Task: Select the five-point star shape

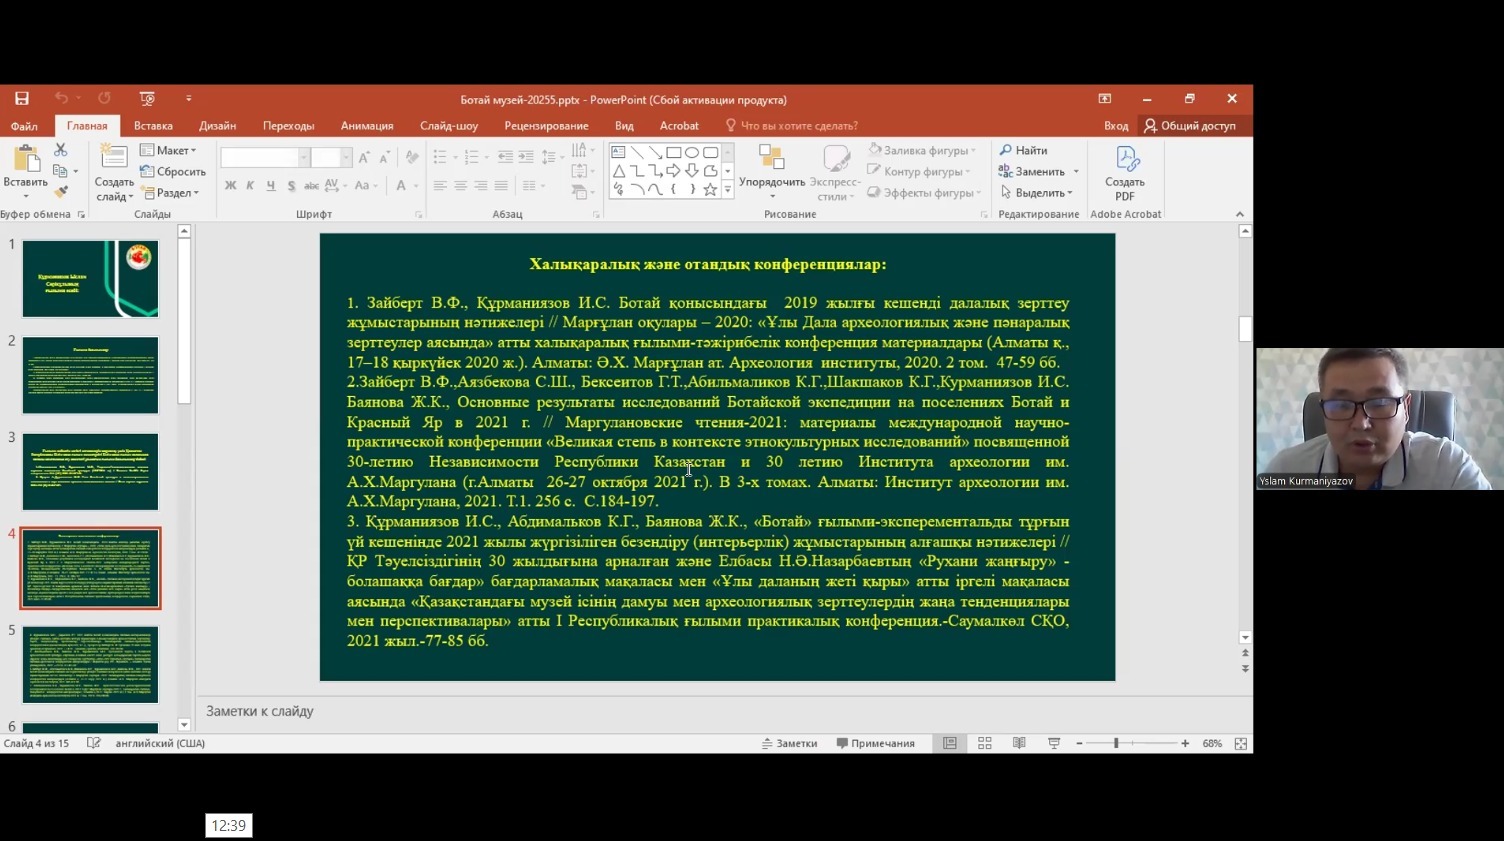Action: coord(710,189)
